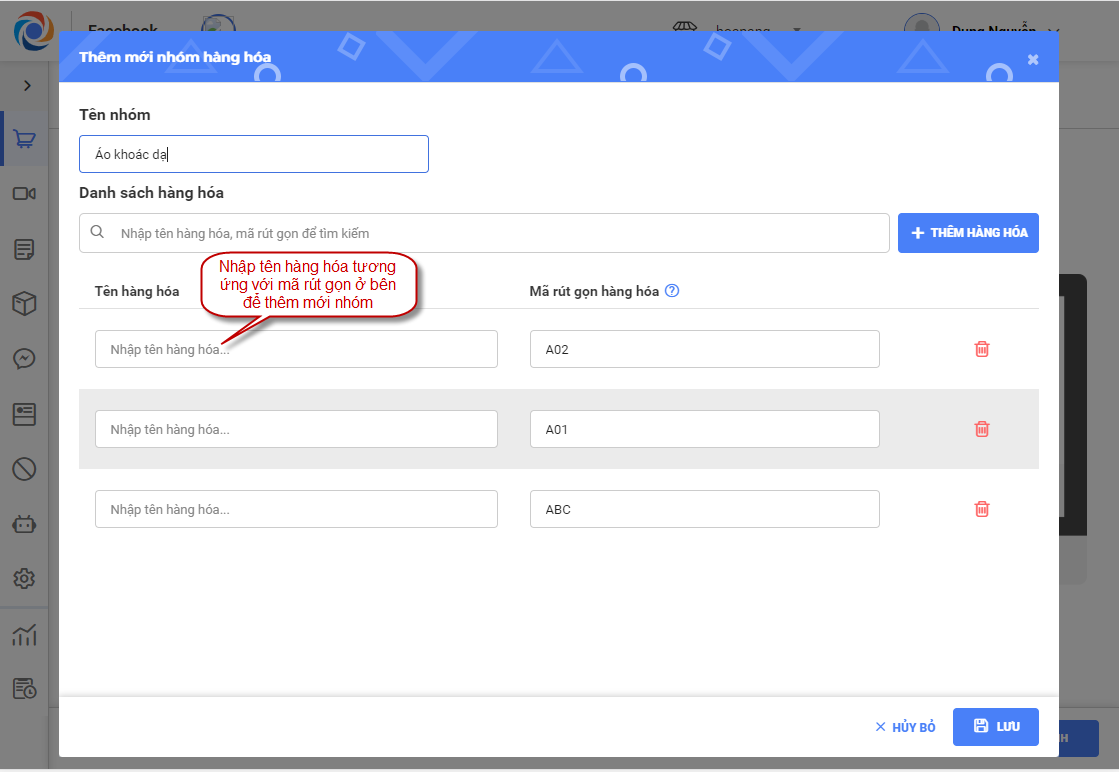Viewport: 1119px width, 772px height.
Task: Open the livestream video camera sidebar icon
Action: (25, 193)
